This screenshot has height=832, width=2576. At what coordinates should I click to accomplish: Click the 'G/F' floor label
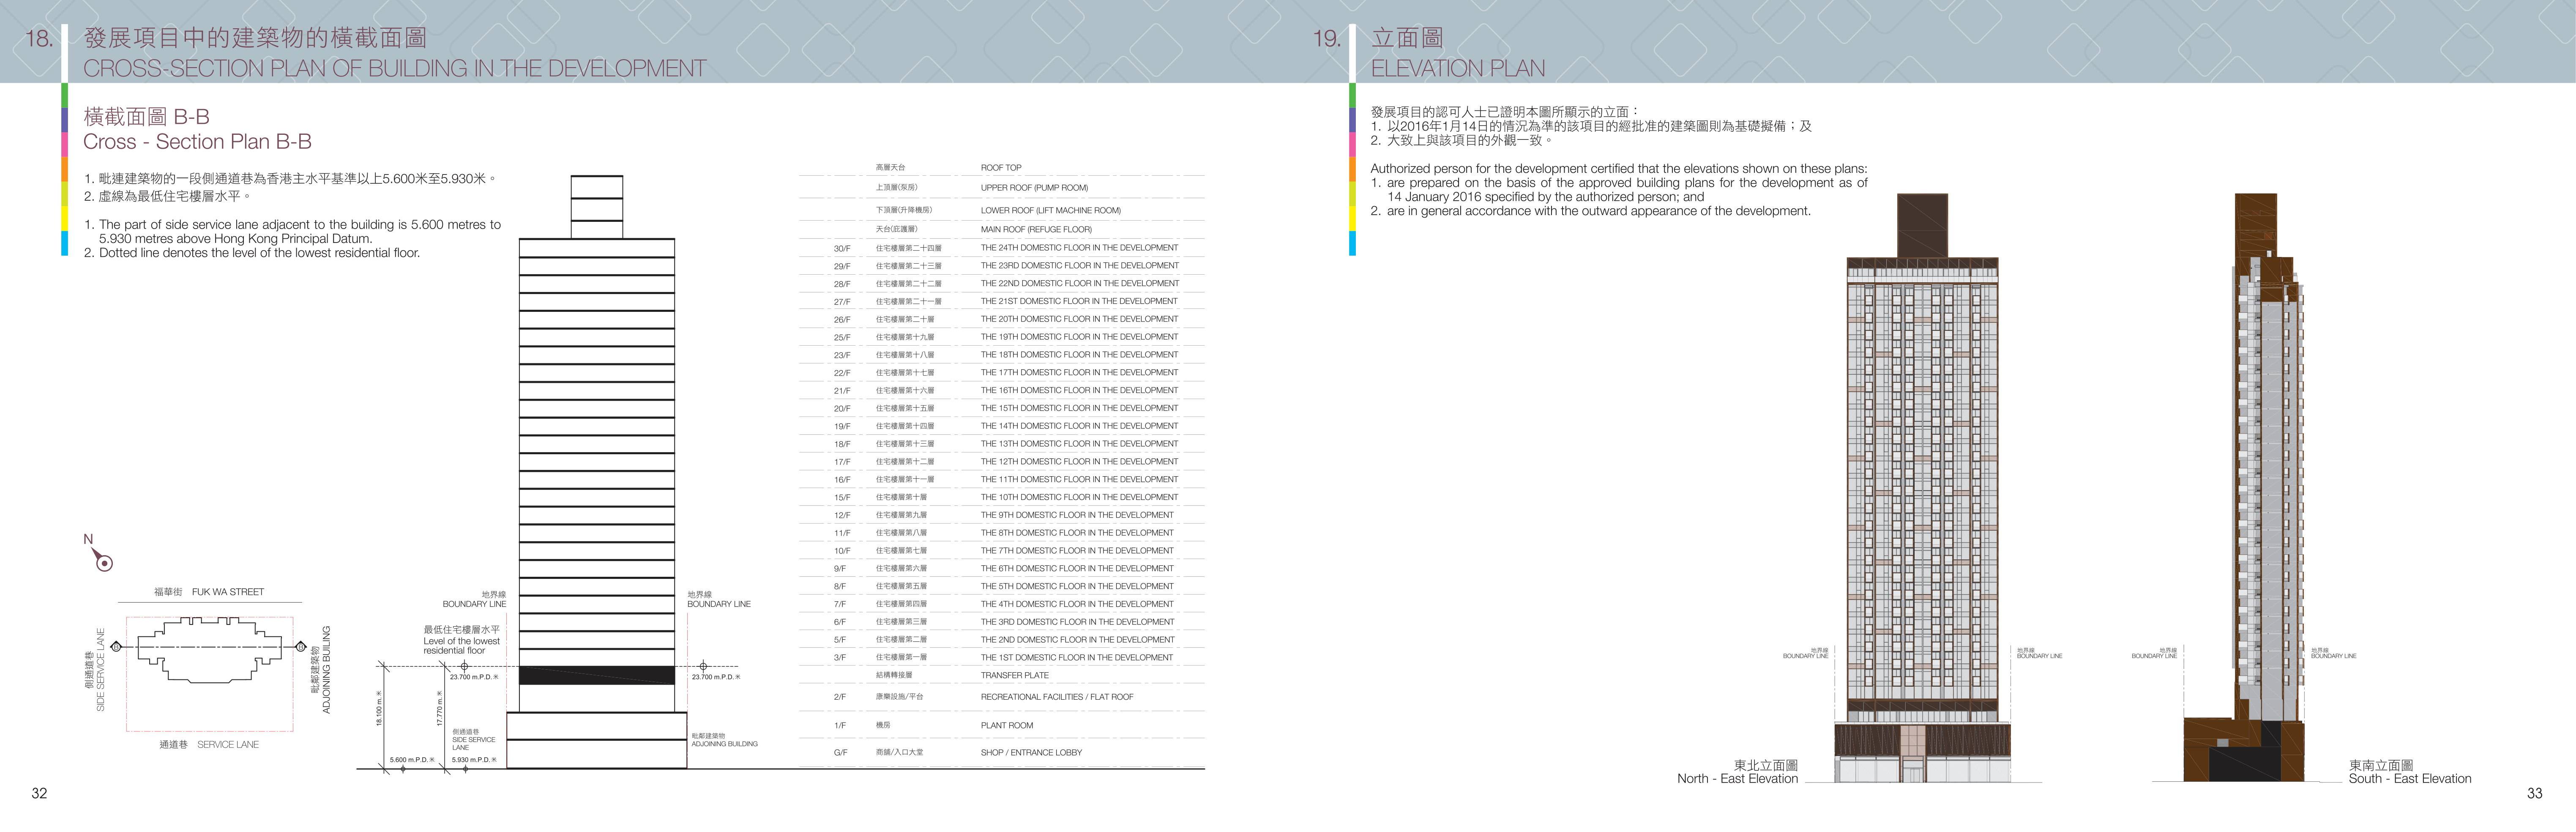tap(841, 753)
